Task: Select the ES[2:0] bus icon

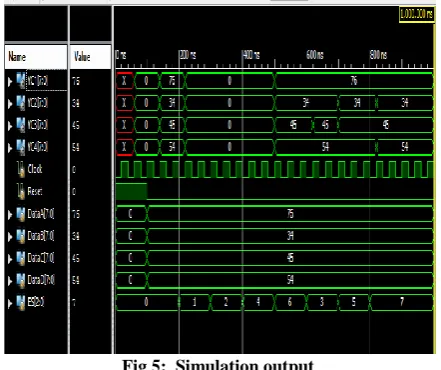Action: click(21, 302)
